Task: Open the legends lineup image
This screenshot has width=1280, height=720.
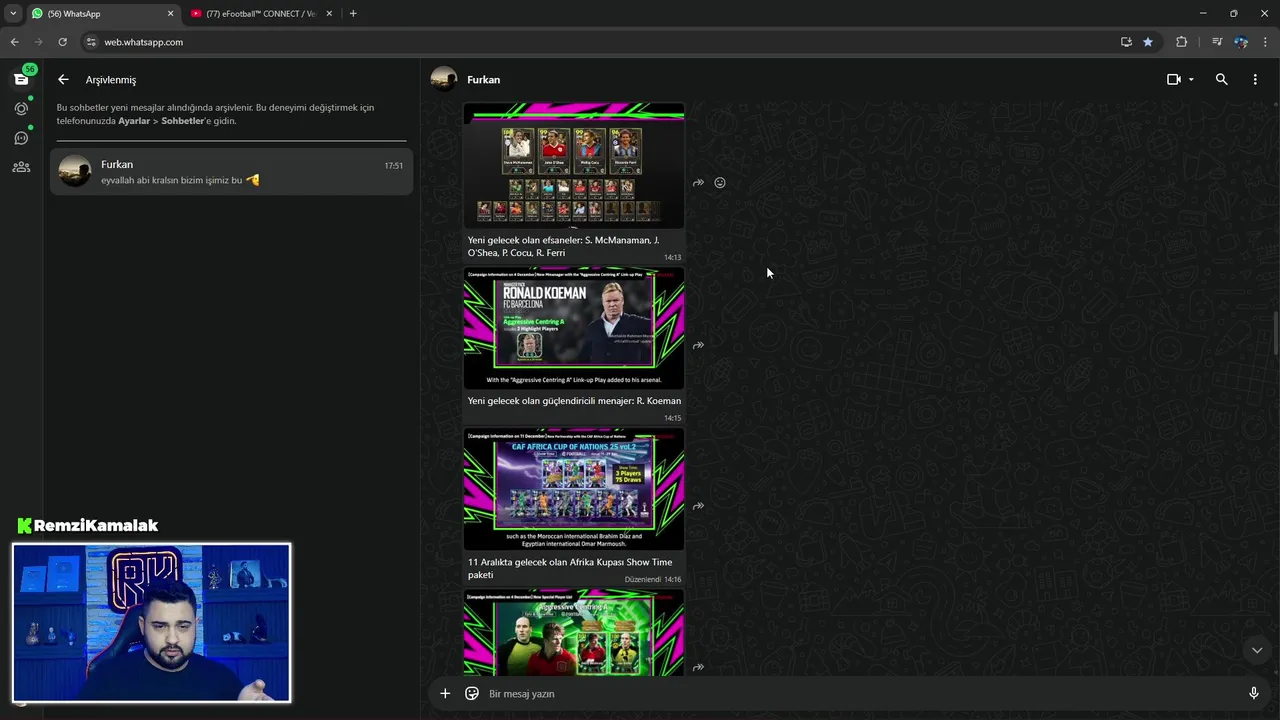Action: [574, 165]
